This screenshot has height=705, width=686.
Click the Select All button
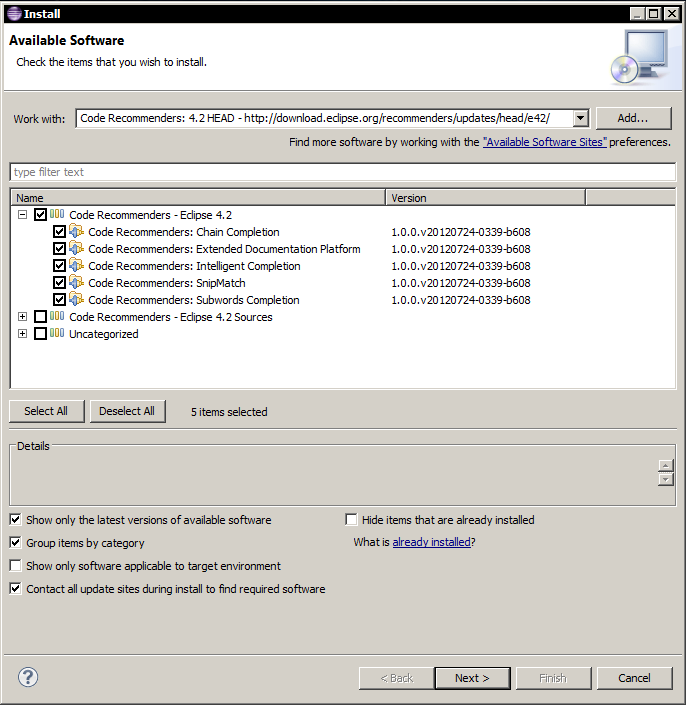46,411
